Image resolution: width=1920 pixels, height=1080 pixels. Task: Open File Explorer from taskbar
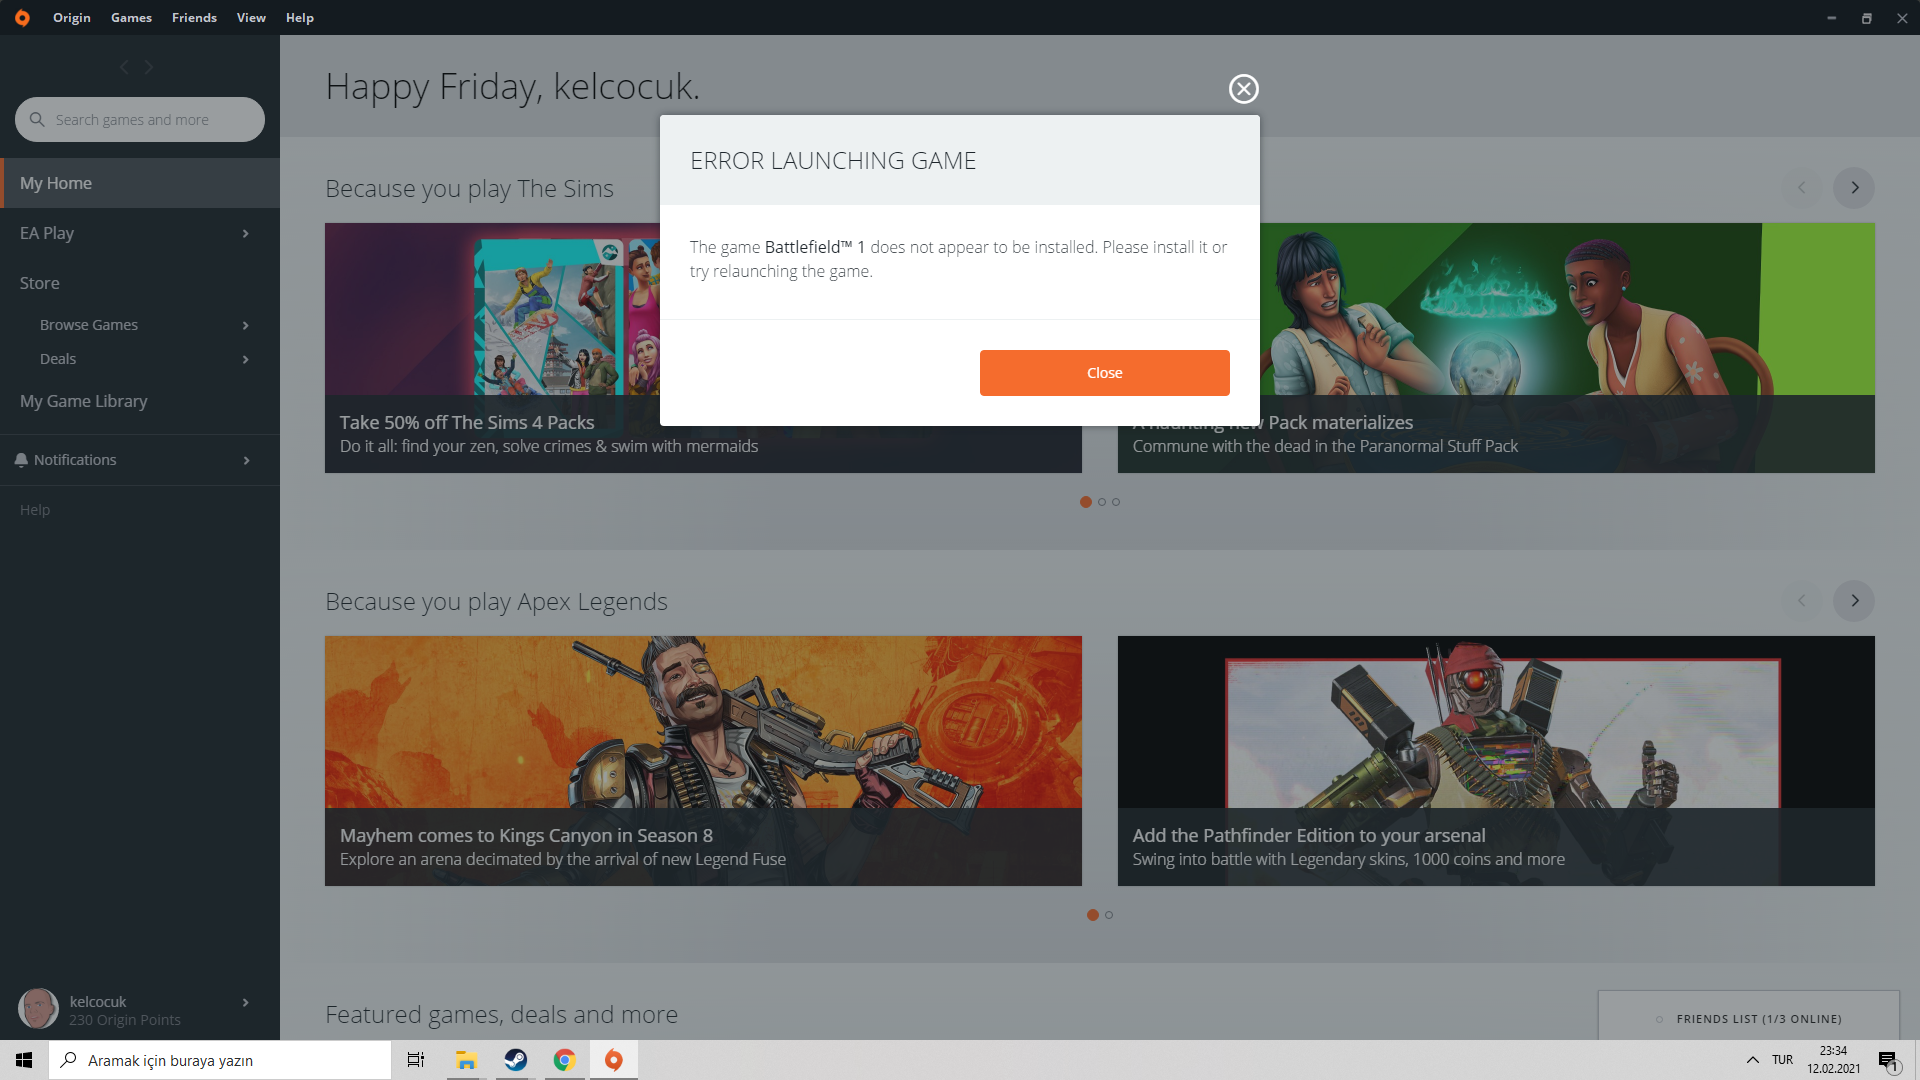[466, 1060]
